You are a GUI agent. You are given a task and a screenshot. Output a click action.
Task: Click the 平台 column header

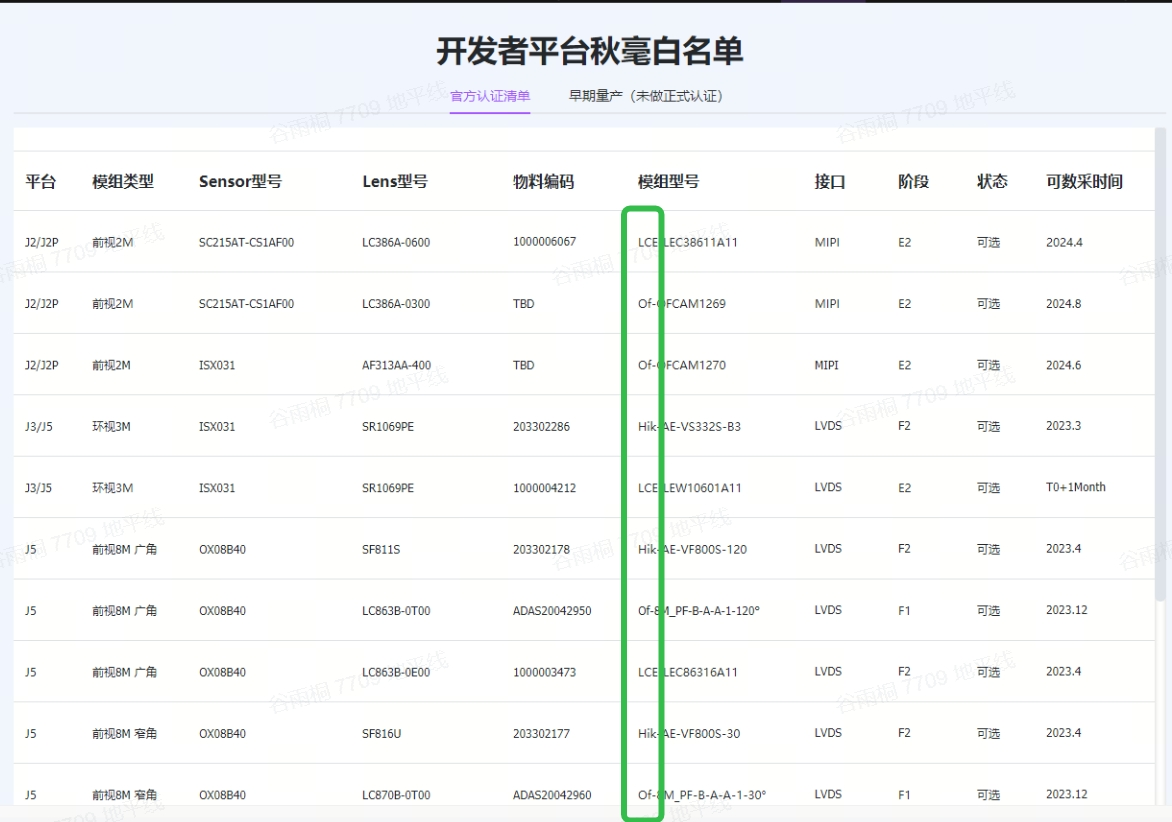40,181
